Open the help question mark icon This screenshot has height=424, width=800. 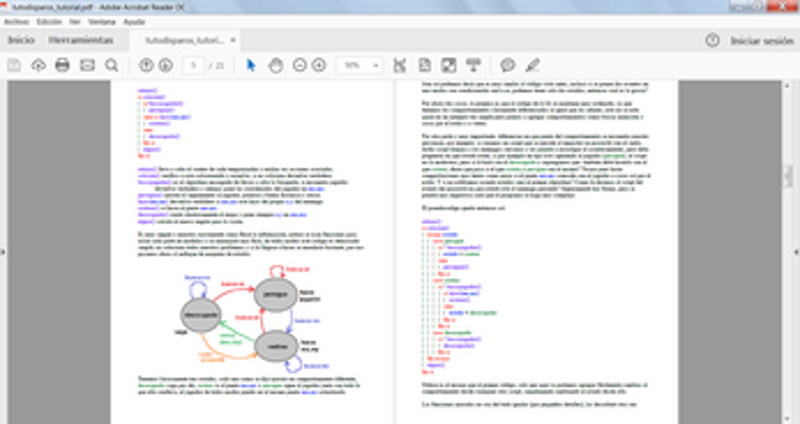(x=712, y=40)
